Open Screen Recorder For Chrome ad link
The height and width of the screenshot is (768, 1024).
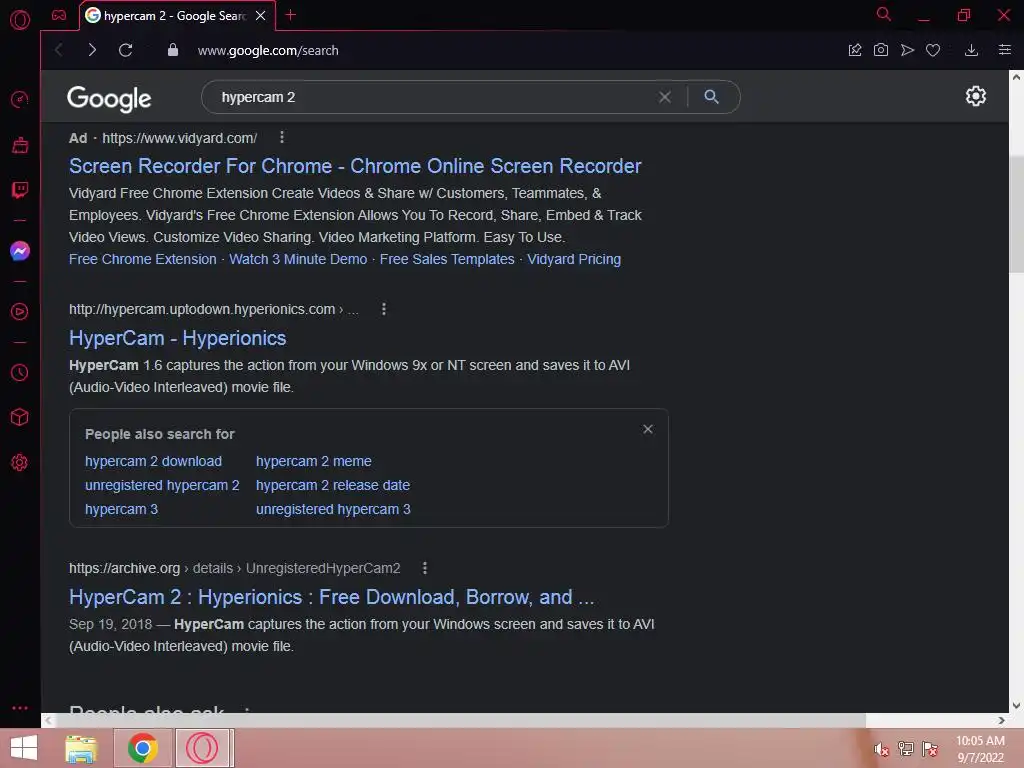[x=355, y=166]
